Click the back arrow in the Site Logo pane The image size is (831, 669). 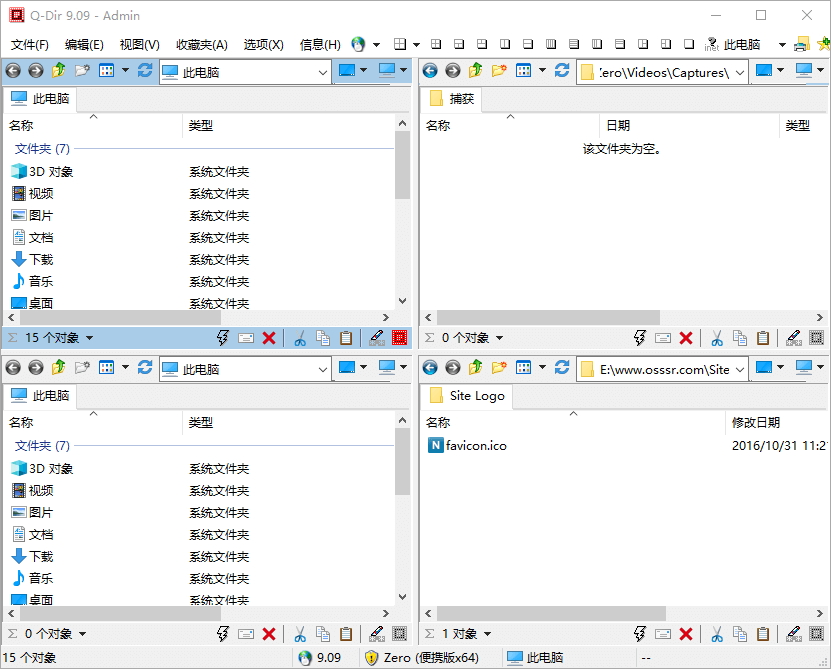point(430,368)
